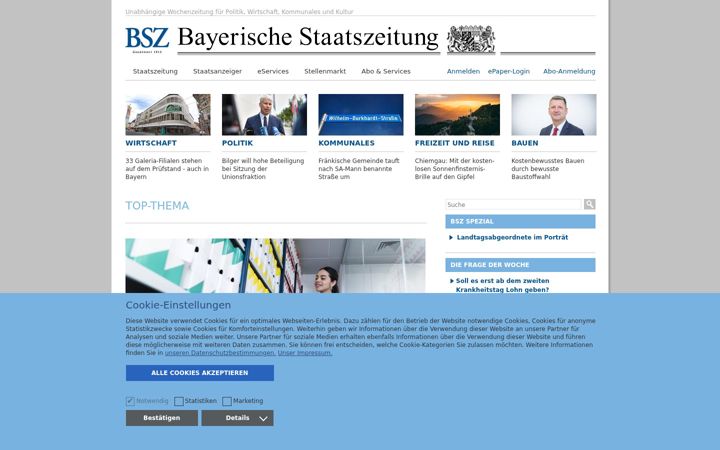
Task: Open the Abo & Services menu
Action: tap(386, 71)
